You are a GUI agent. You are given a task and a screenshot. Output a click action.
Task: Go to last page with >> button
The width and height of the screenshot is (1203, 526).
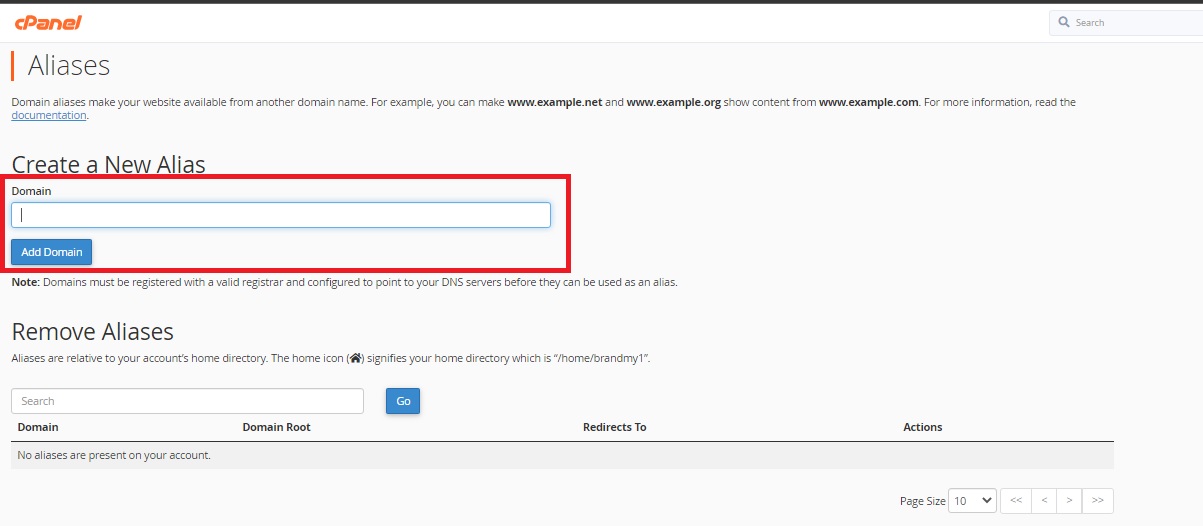pyautogui.click(x=1098, y=501)
